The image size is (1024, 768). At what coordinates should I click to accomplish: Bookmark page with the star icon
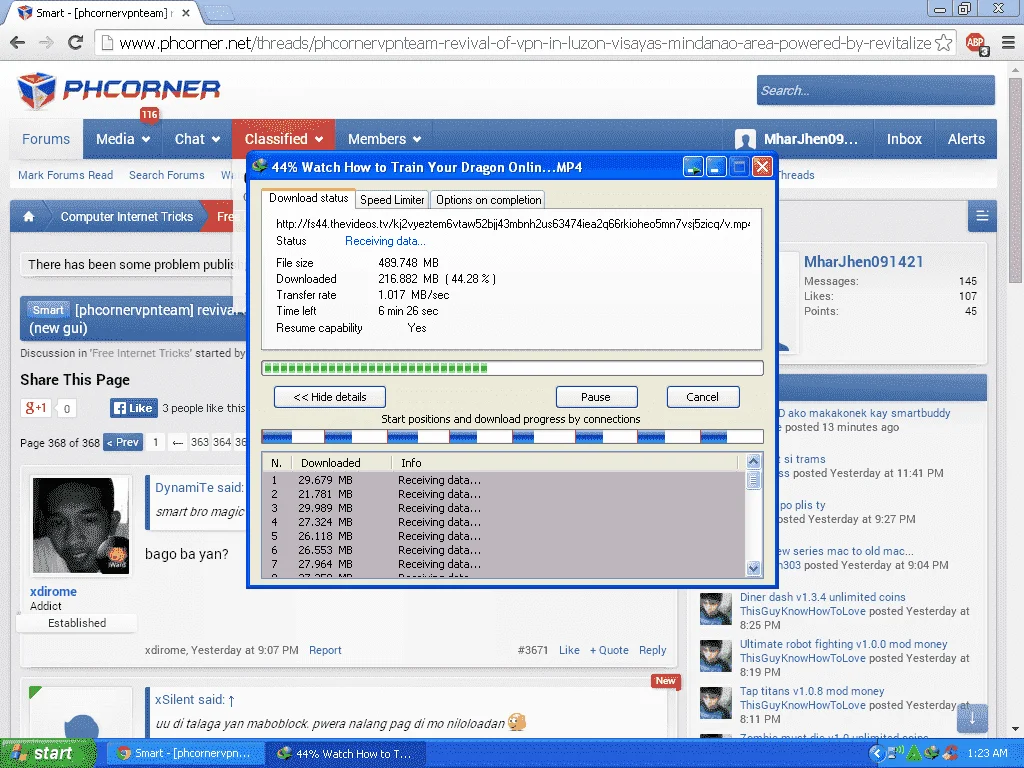(x=943, y=43)
